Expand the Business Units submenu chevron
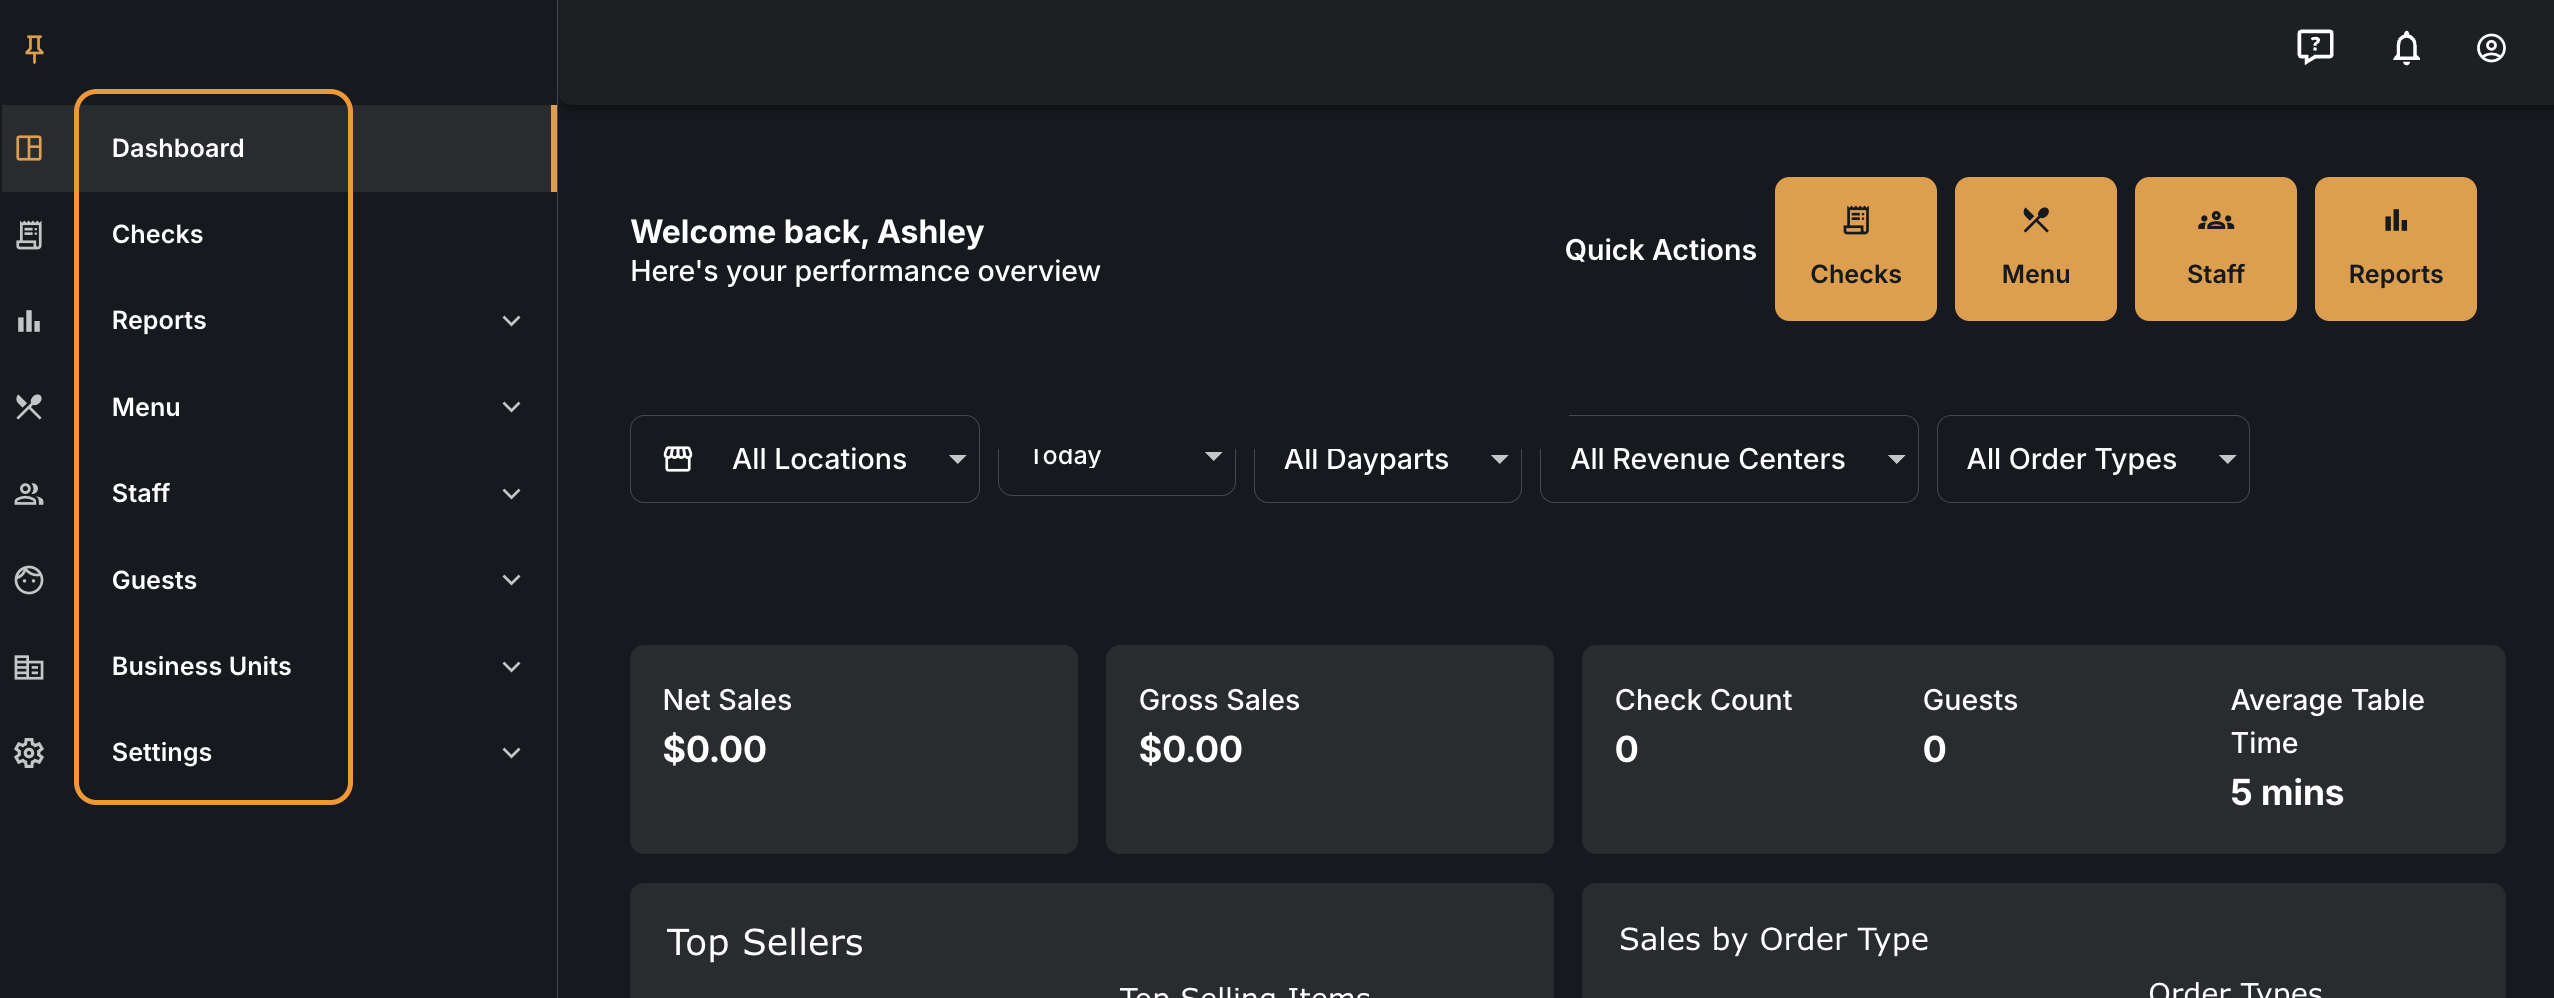Image resolution: width=2554 pixels, height=998 pixels. (511, 667)
